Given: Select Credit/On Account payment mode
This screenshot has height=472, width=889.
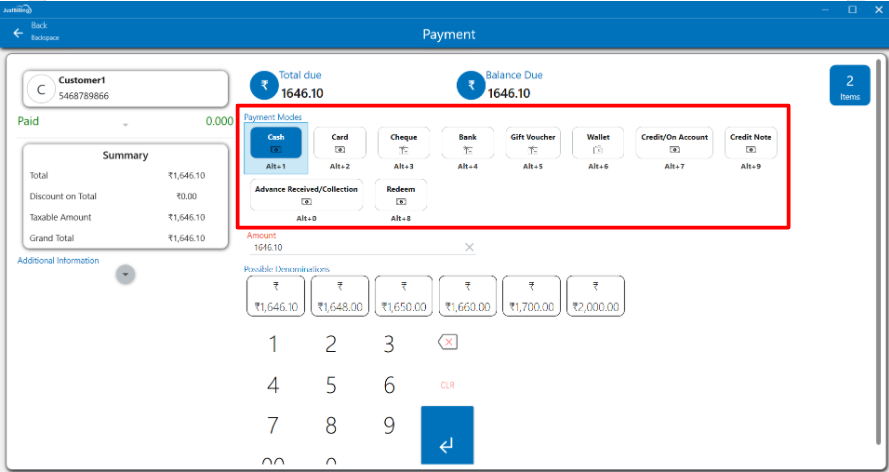Looking at the screenshot, I should coord(674,143).
